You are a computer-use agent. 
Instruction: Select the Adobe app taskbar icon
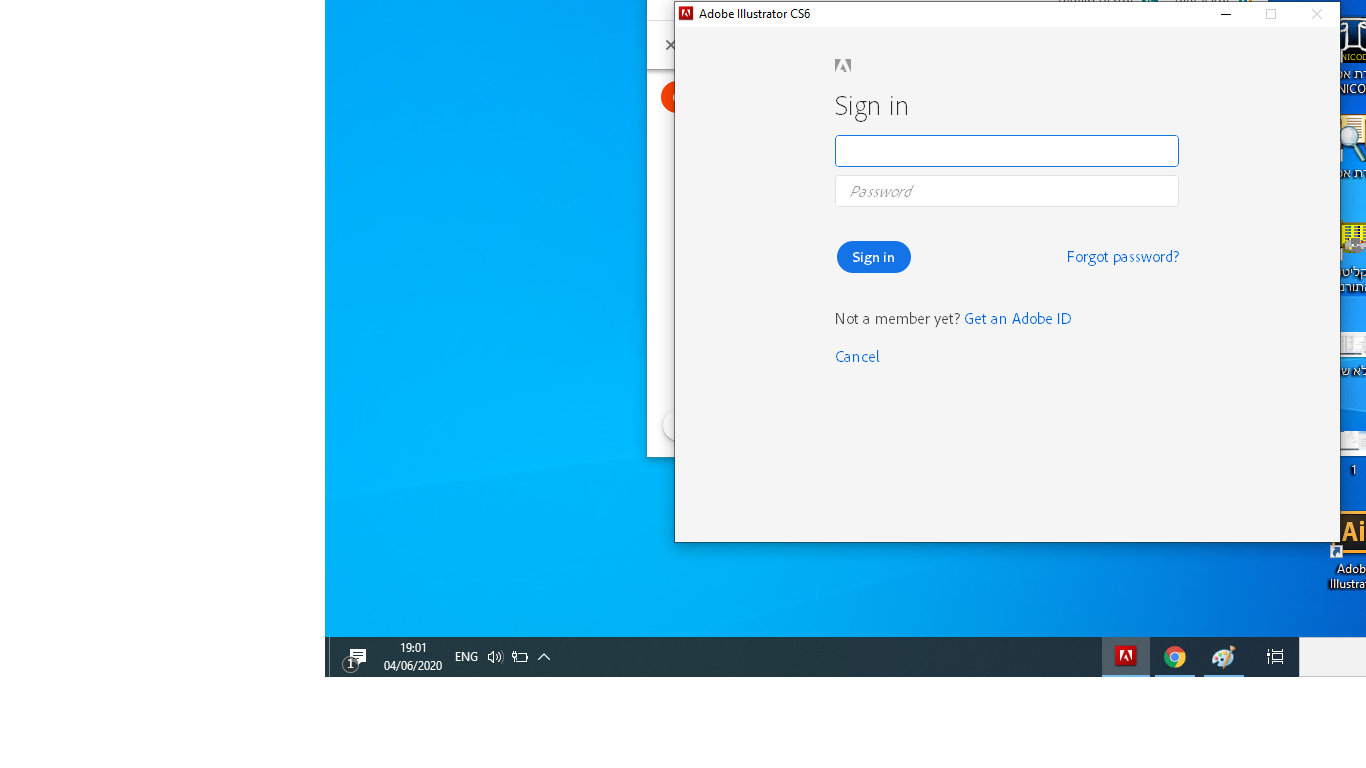tap(1126, 657)
